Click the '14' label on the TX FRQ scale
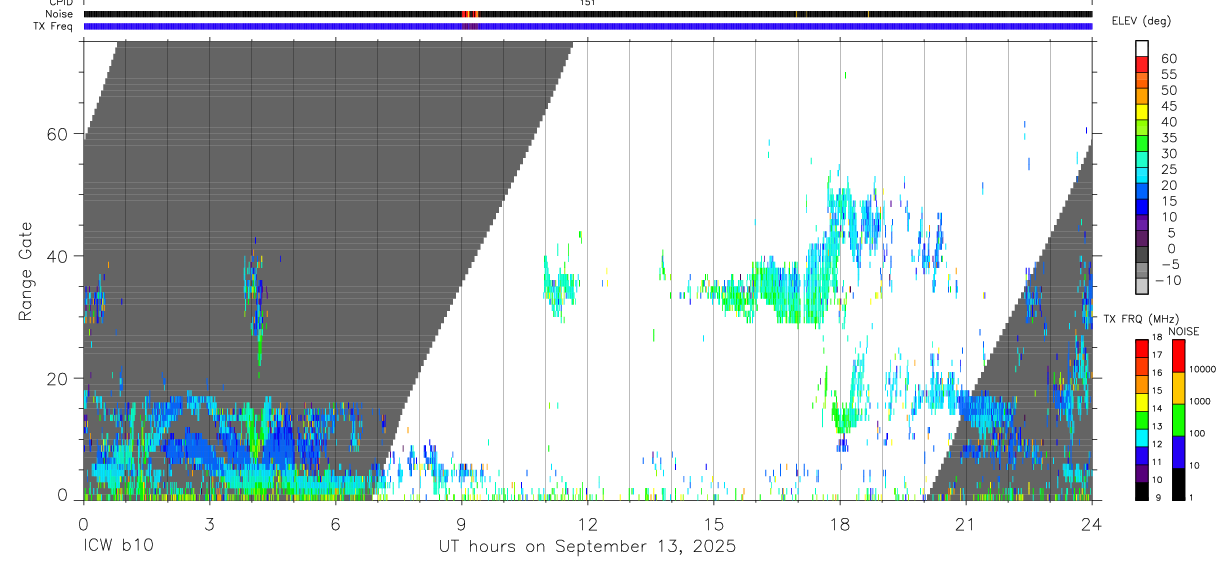1228x567 pixels. point(1157,408)
